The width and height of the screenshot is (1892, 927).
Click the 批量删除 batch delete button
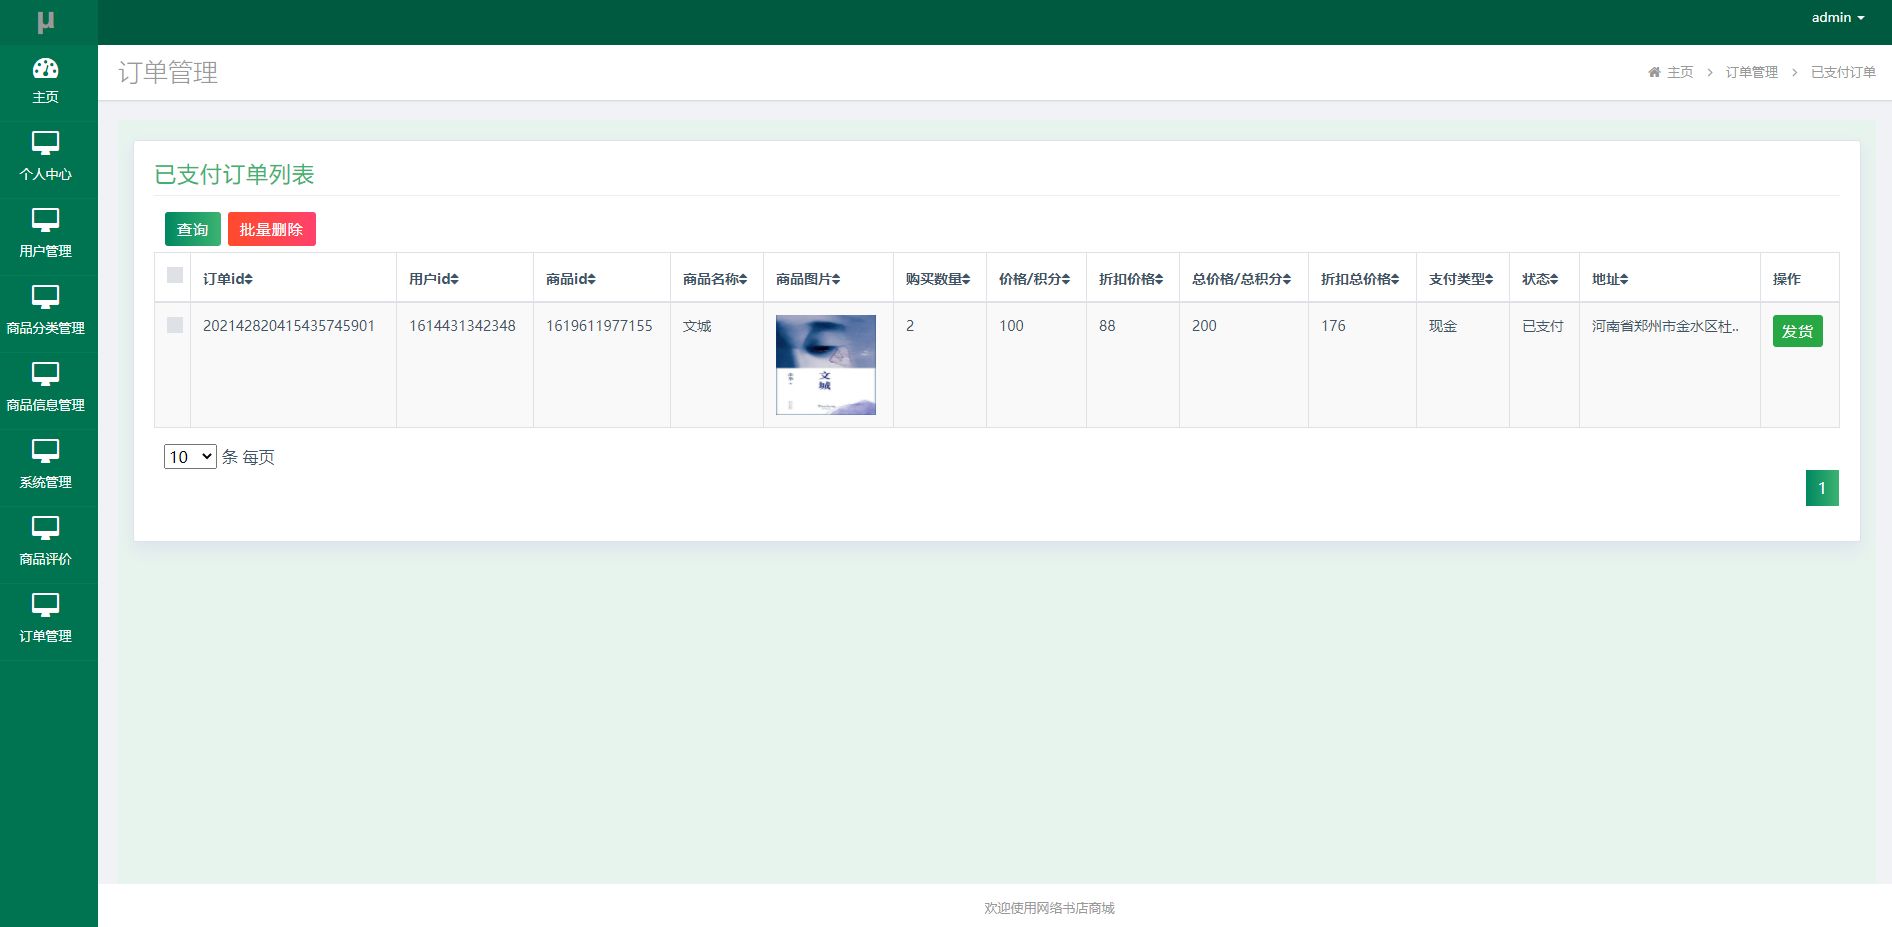coord(272,229)
